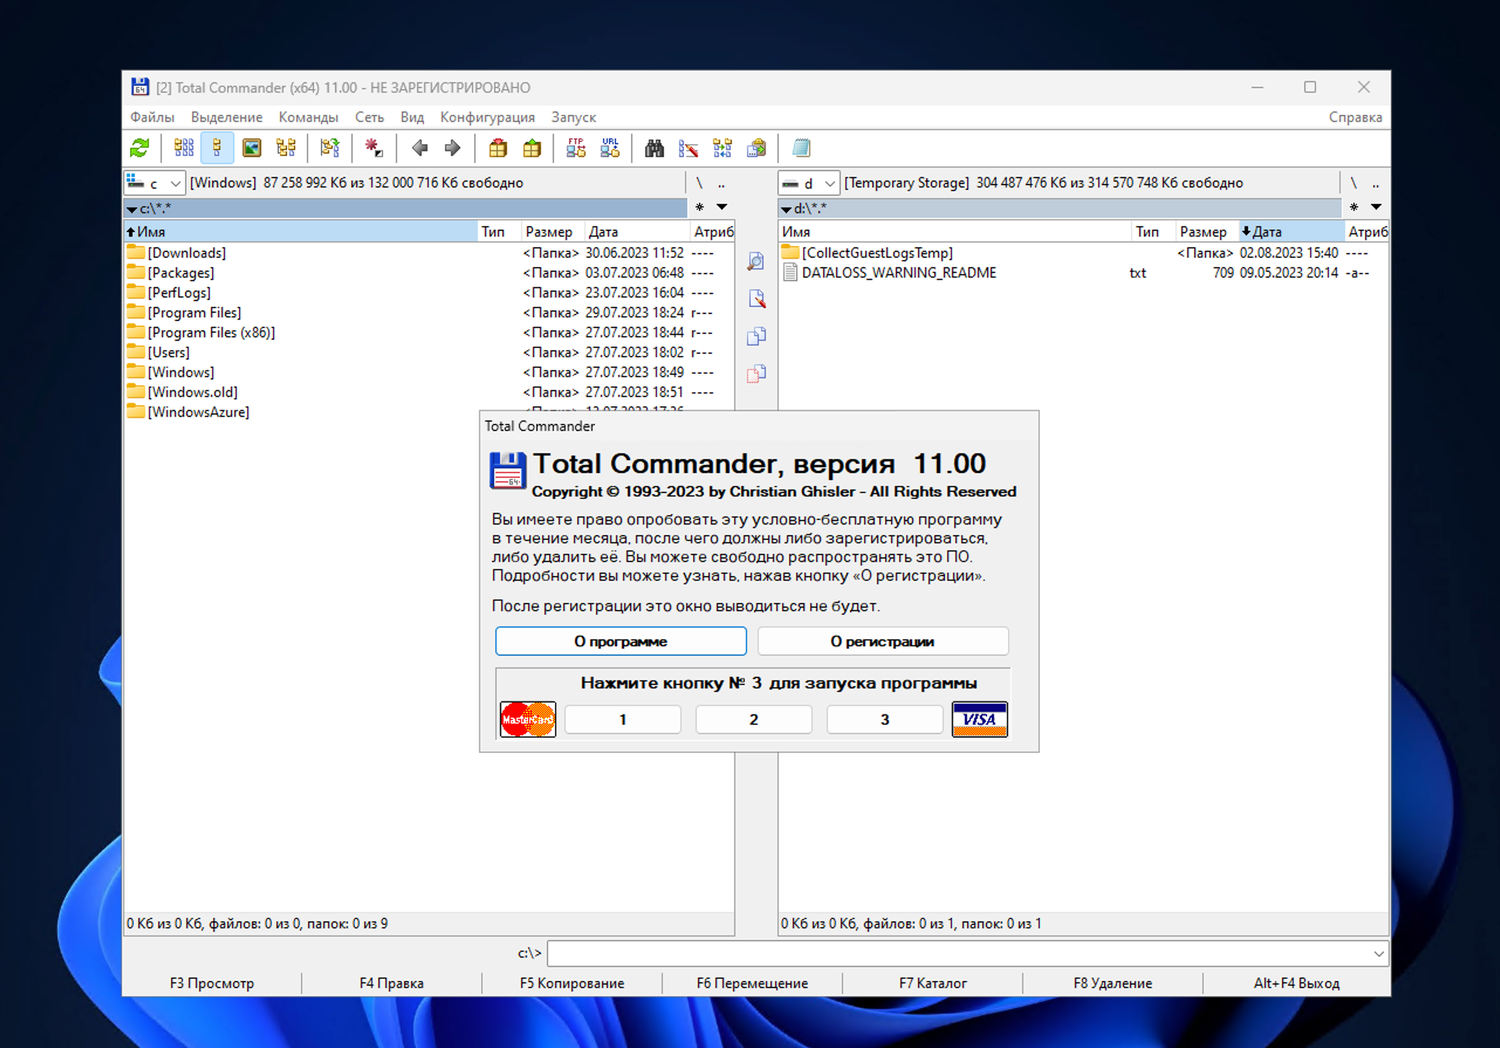Open the URL new FTP connection icon
This screenshot has height=1048, width=1500.
[x=610, y=148]
